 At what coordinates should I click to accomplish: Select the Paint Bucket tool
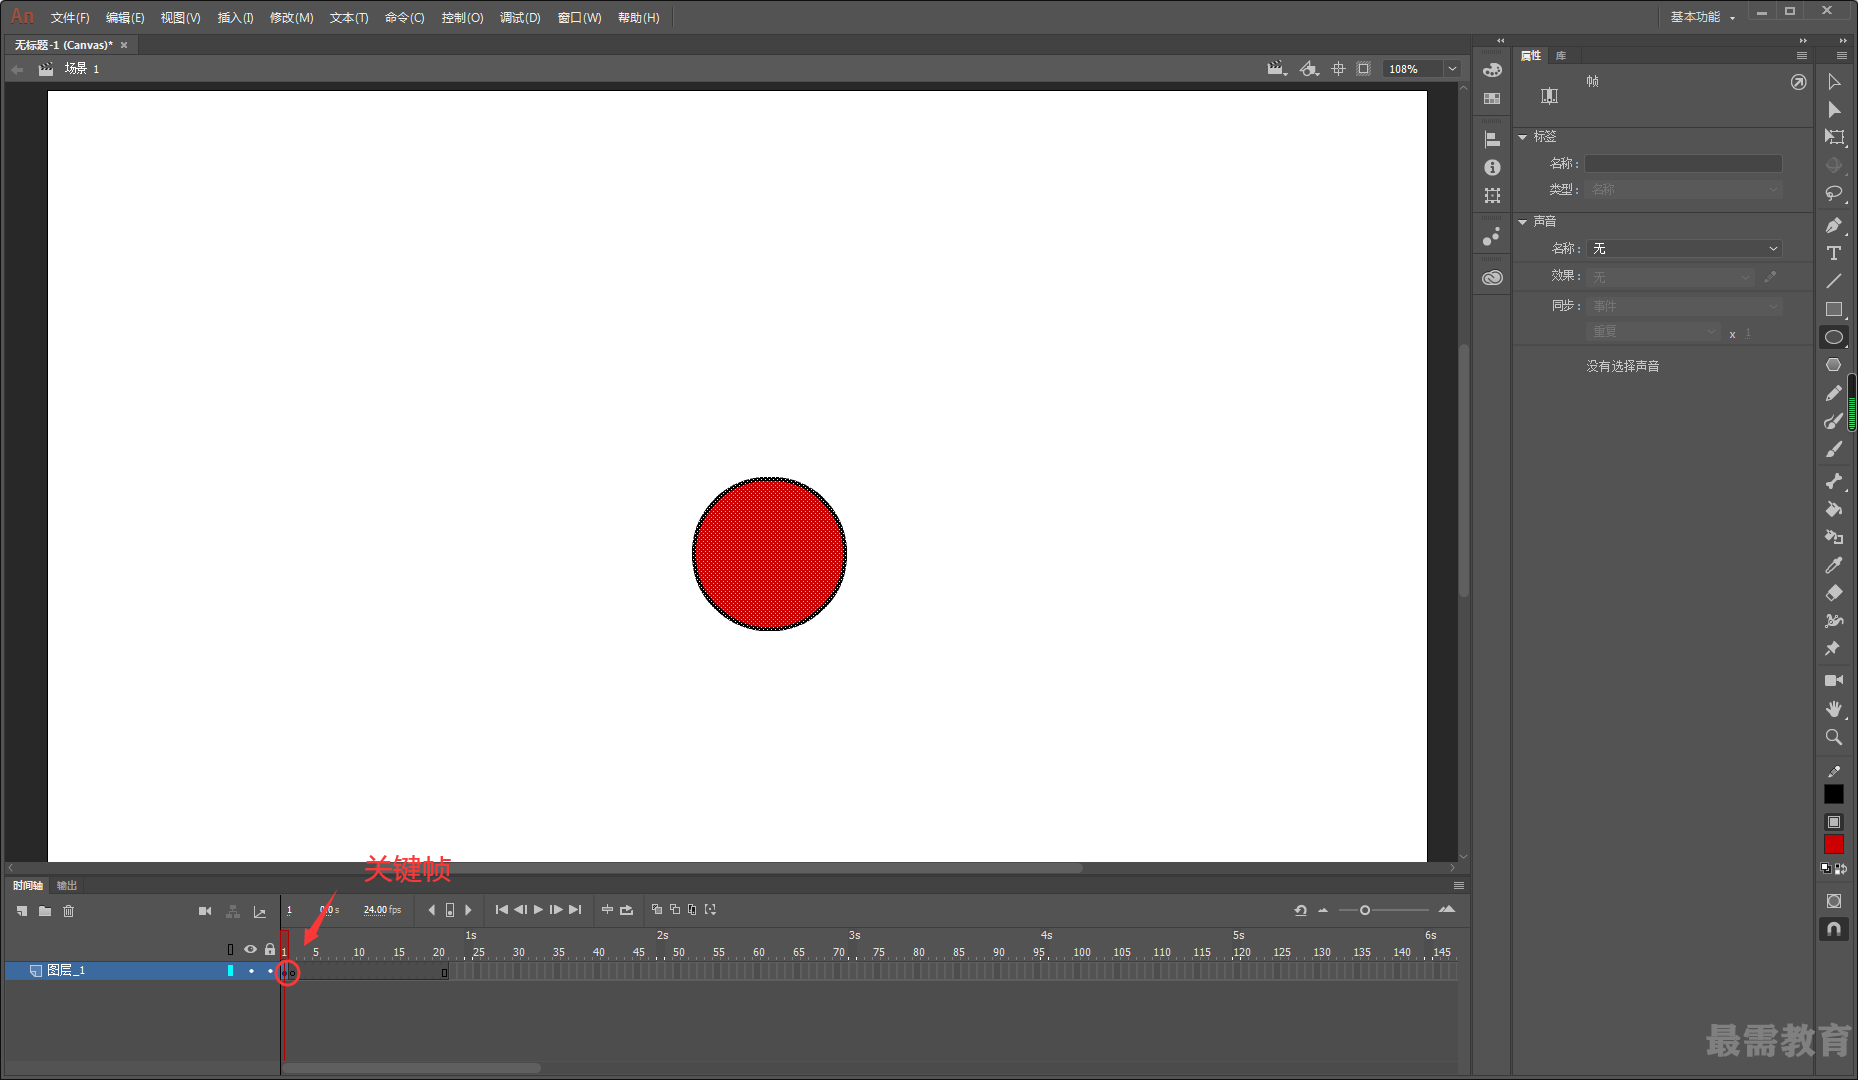click(x=1834, y=509)
